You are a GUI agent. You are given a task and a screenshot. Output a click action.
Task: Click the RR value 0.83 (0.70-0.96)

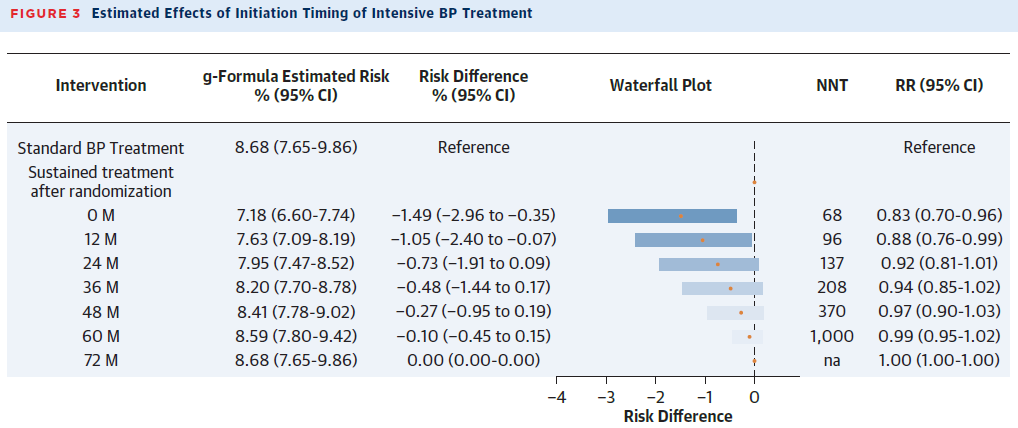[x=939, y=216]
